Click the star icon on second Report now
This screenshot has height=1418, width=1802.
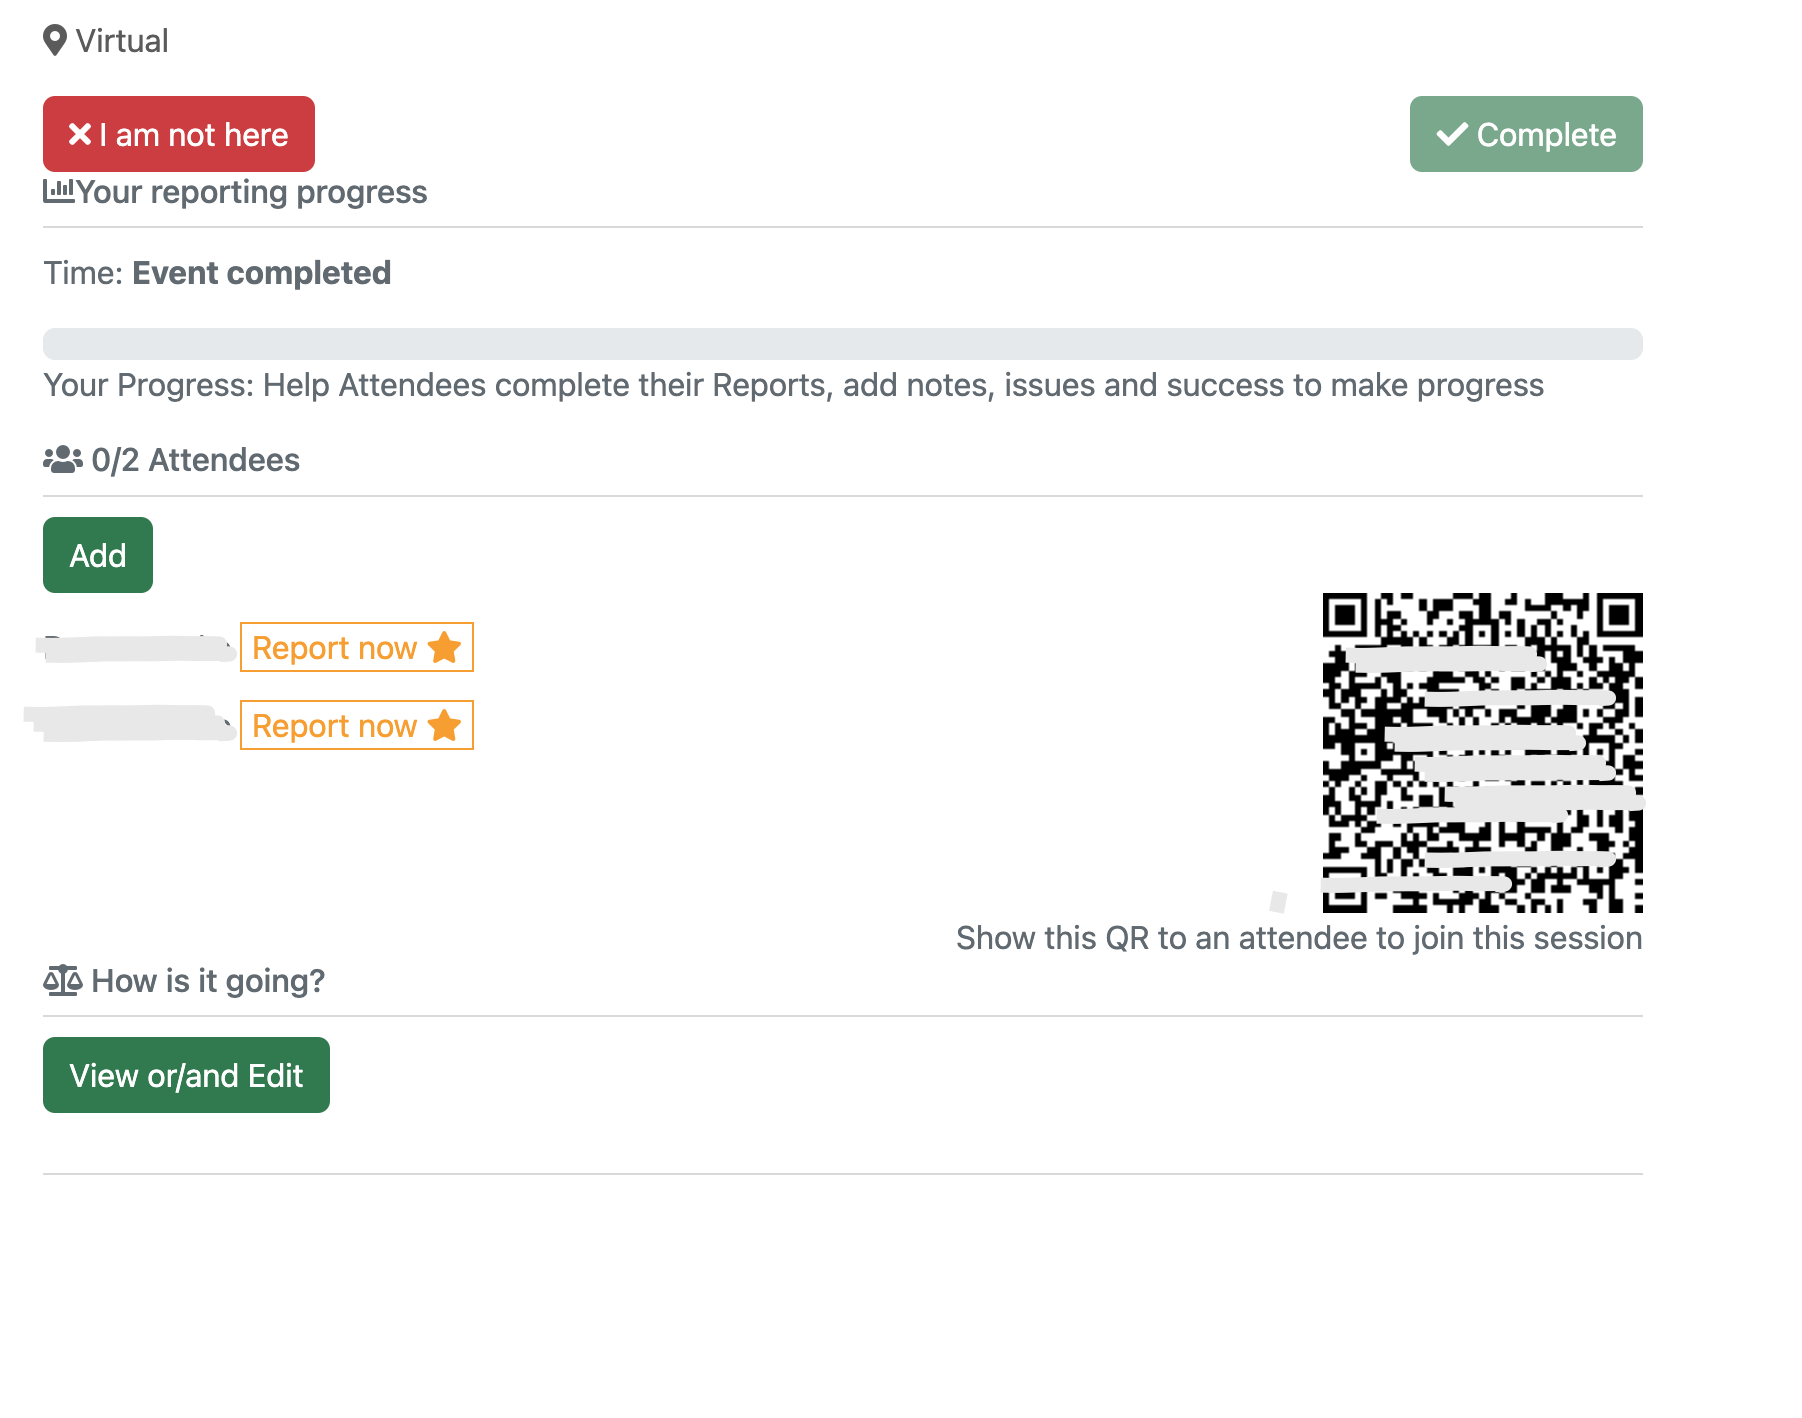(x=445, y=726)
